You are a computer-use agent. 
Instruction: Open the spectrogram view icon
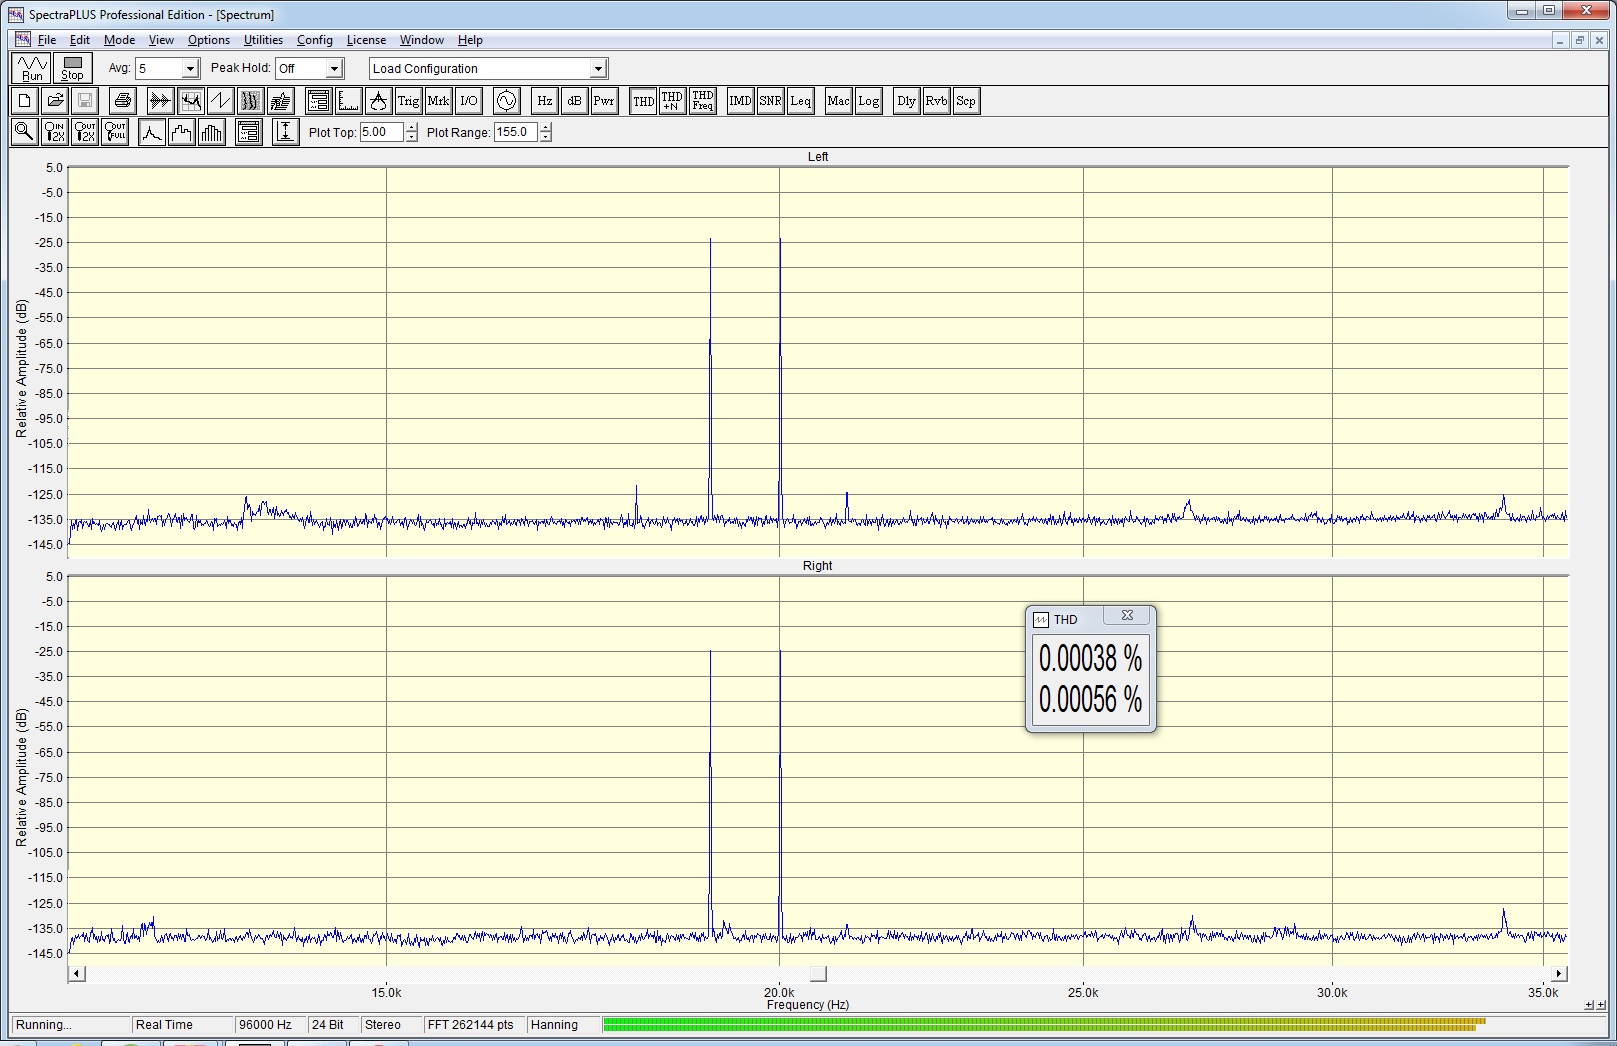tap(250, 101)
